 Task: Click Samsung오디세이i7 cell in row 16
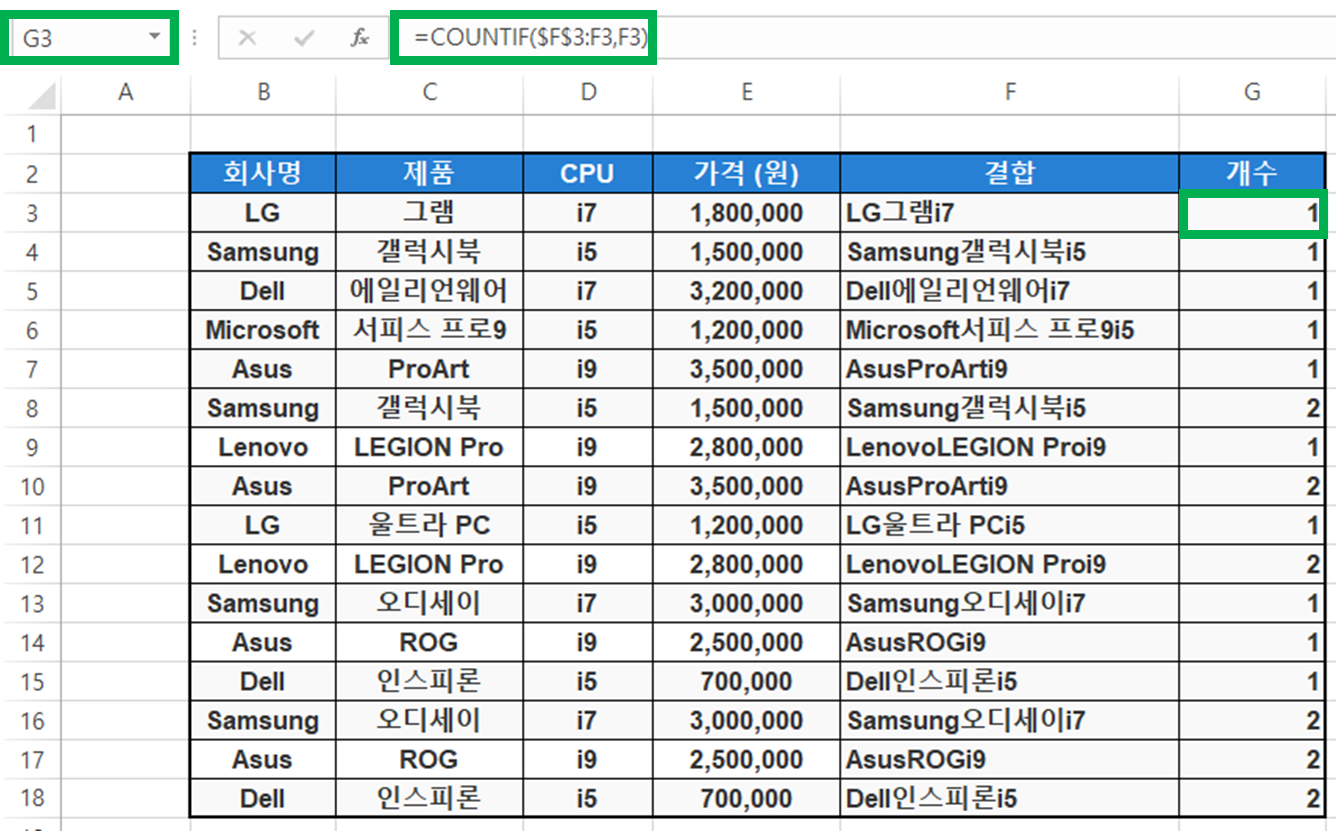point(1010,721)
